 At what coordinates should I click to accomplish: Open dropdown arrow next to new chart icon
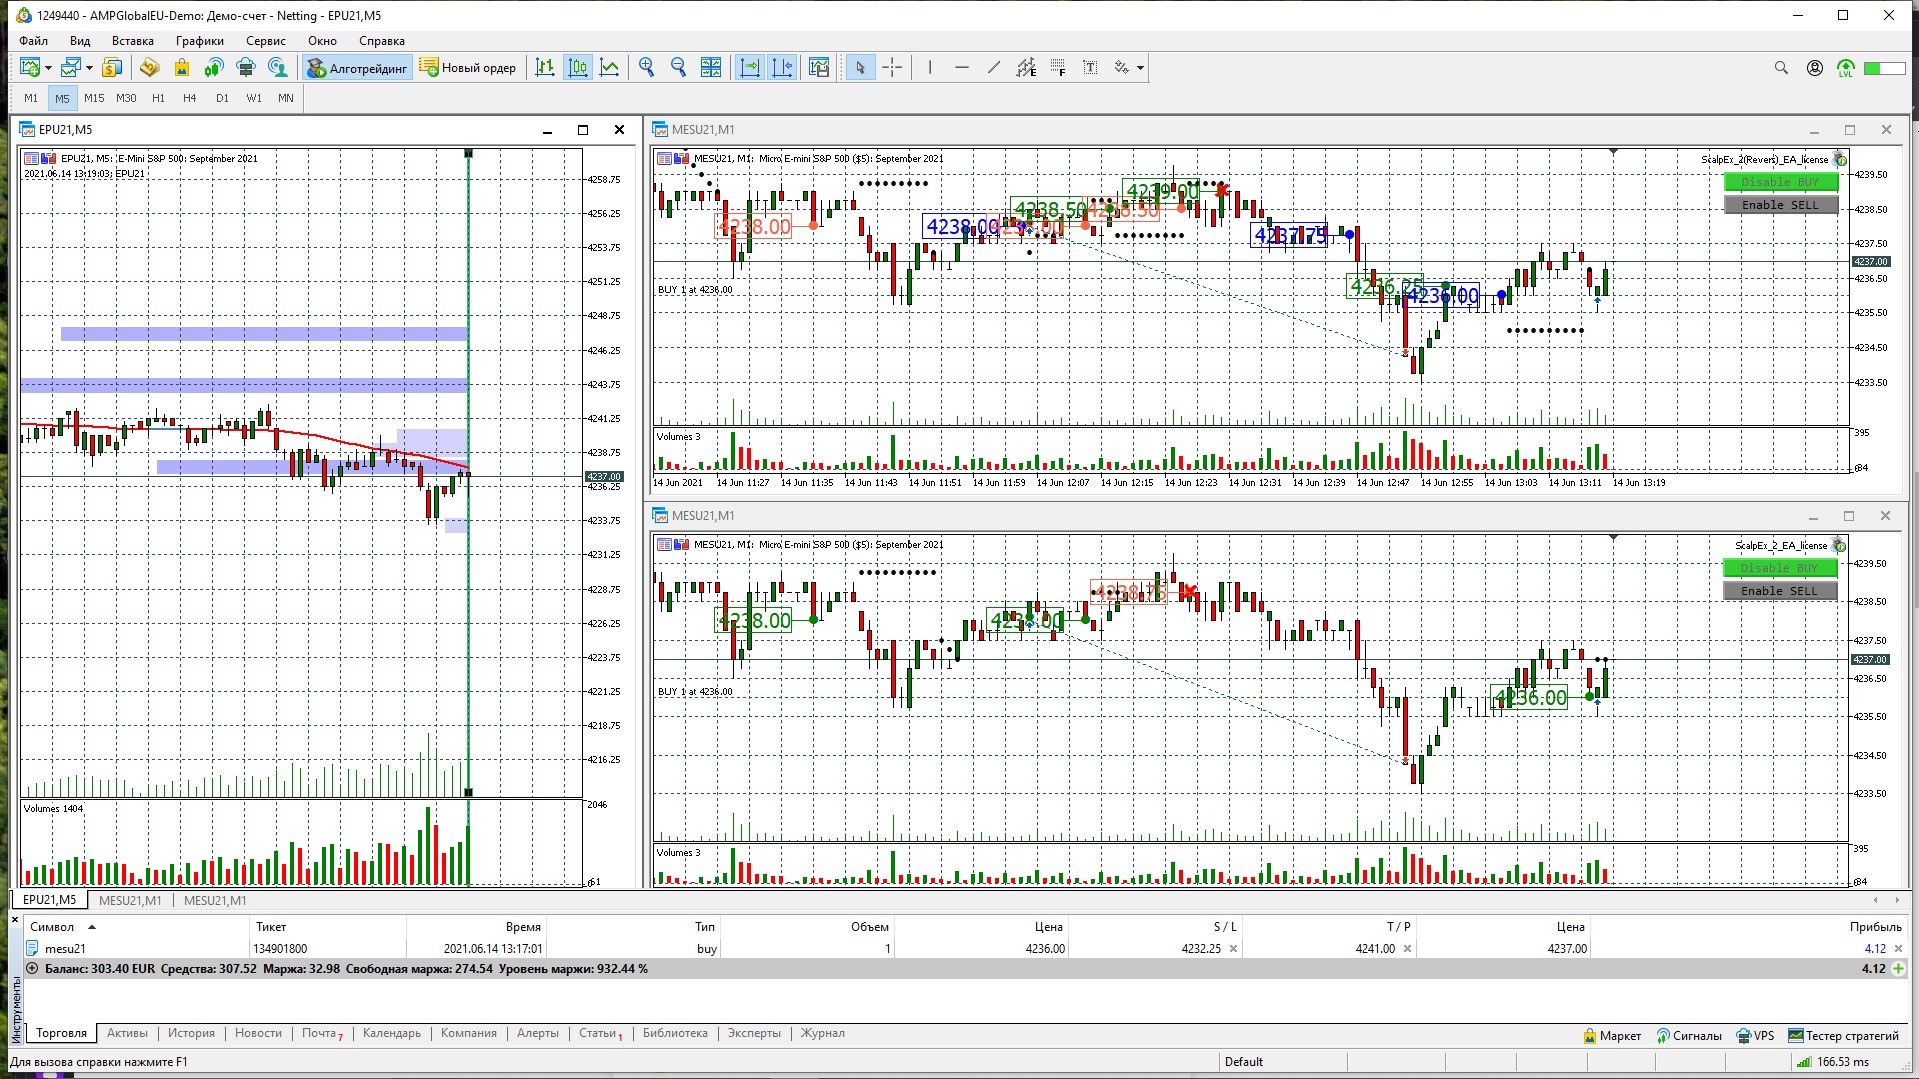pos(48,68)
